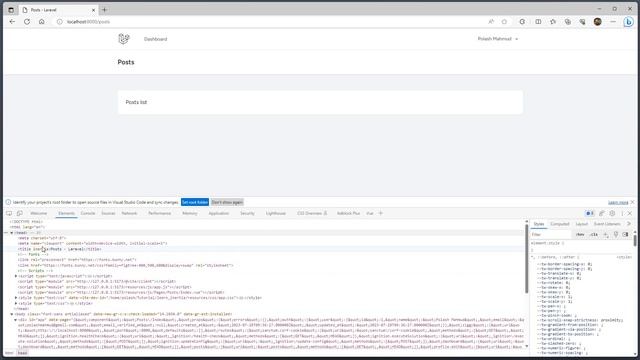Open the Lighthouse tab
Viewport: 640px width, 360px height.
[276, 213]
